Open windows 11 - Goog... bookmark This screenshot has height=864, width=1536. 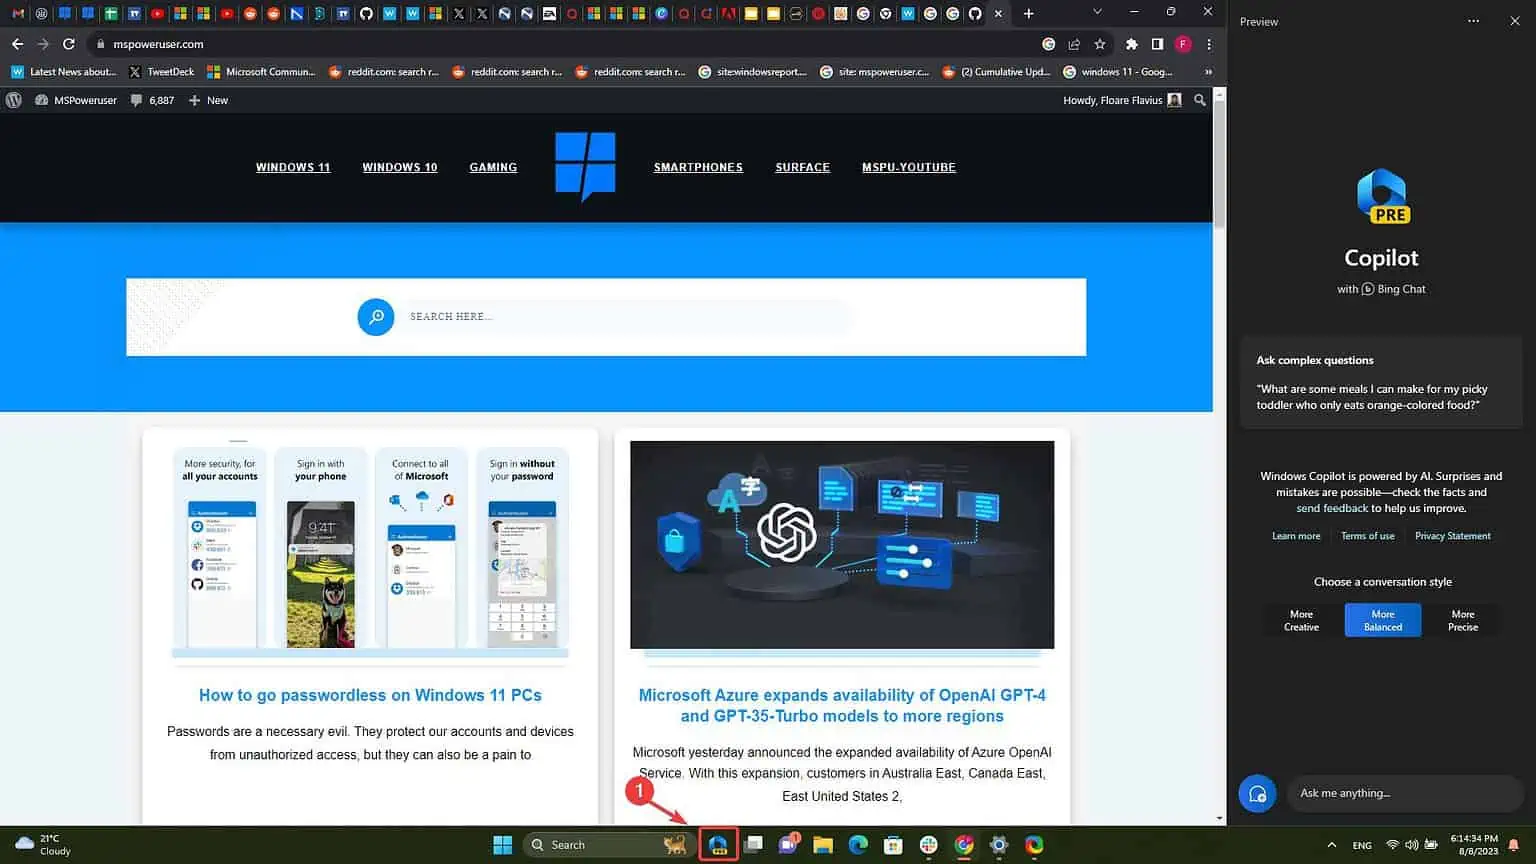1118,72
